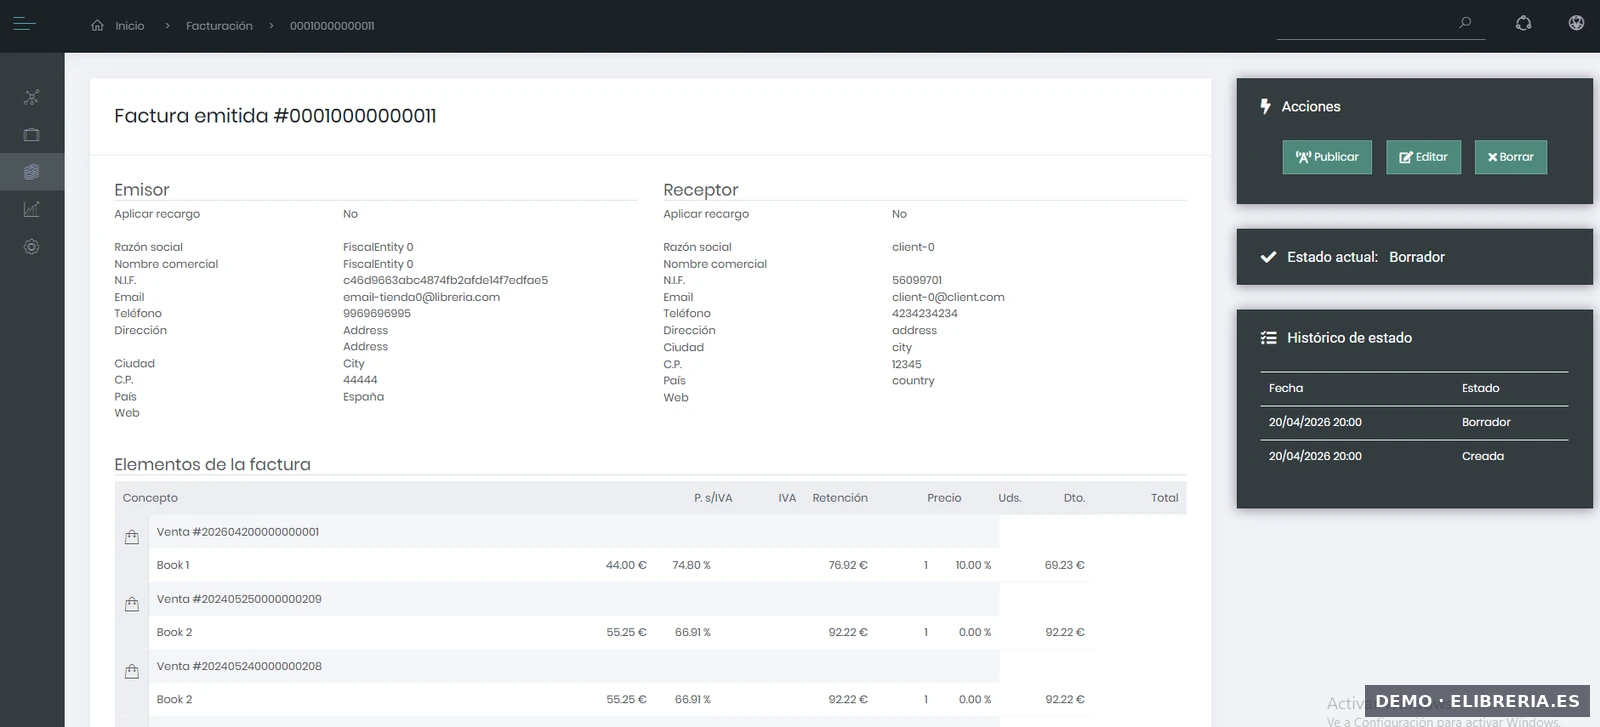Screen dimensions: 1600x727
Task: Go to Inicio breadcrumb
Action: 129,26
